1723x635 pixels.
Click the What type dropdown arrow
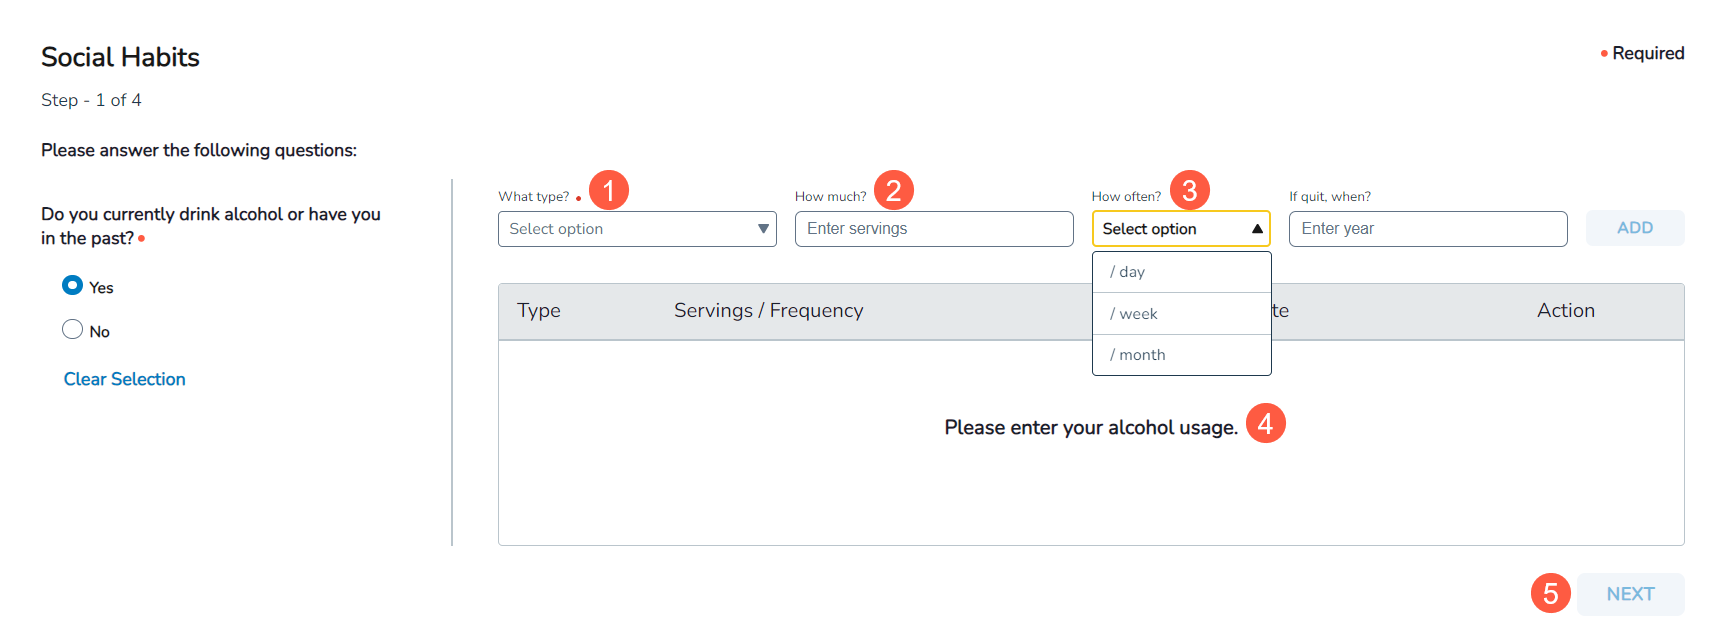763,229
